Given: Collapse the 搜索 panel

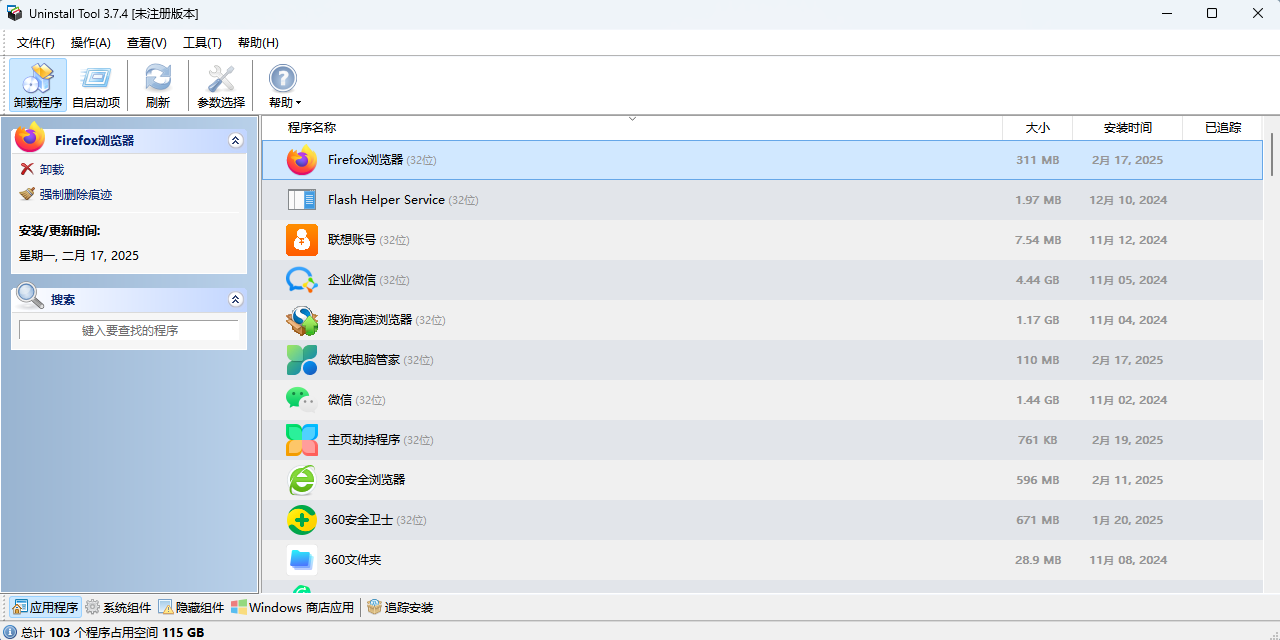Looking at the screenshot, I should pyautogui.click(x=236, y=300).
